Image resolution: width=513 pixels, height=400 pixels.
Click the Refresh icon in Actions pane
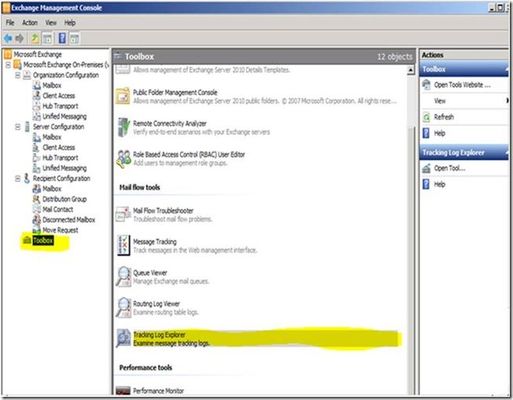pyautogui.click(x=426, y=117)
